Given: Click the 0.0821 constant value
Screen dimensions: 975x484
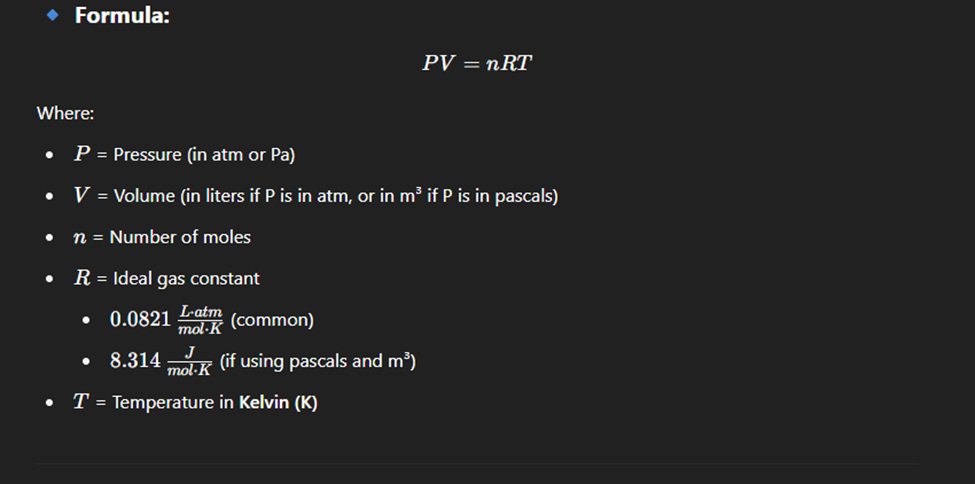Looking at the screenshot, I should [140, 320].
